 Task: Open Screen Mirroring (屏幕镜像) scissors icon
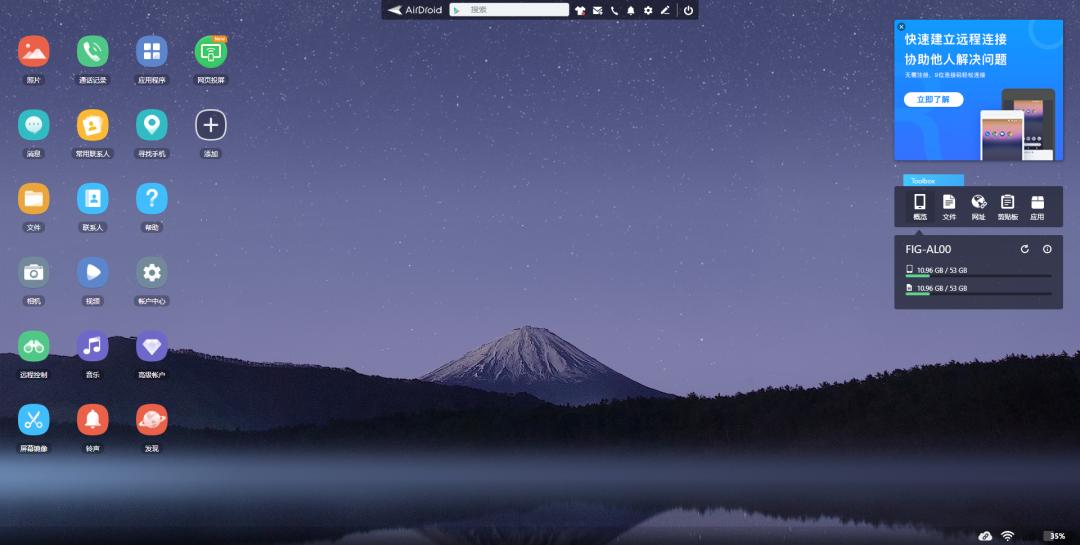click(34, 420)
